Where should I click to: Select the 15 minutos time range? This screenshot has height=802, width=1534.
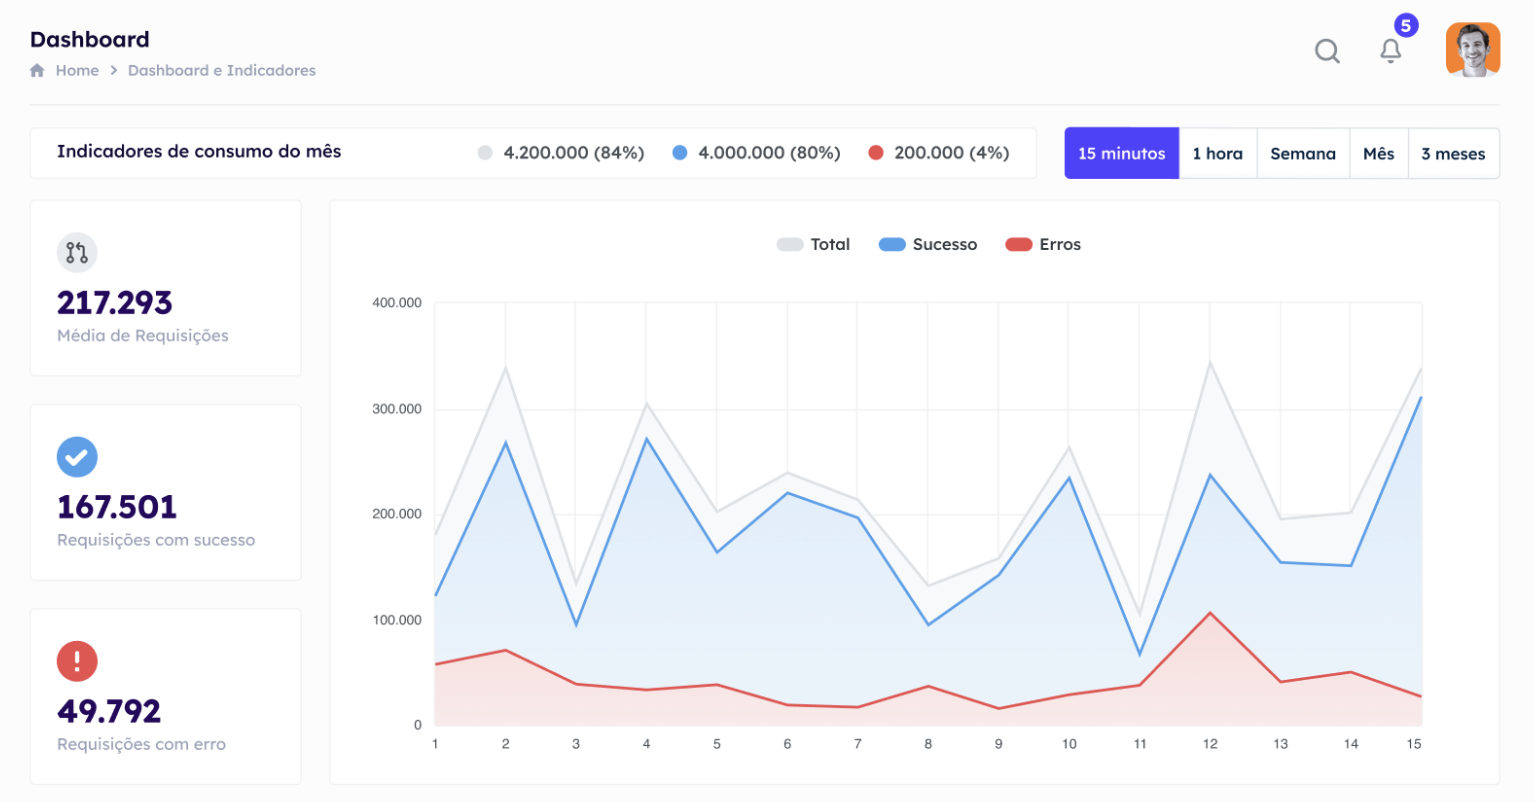1122,153
